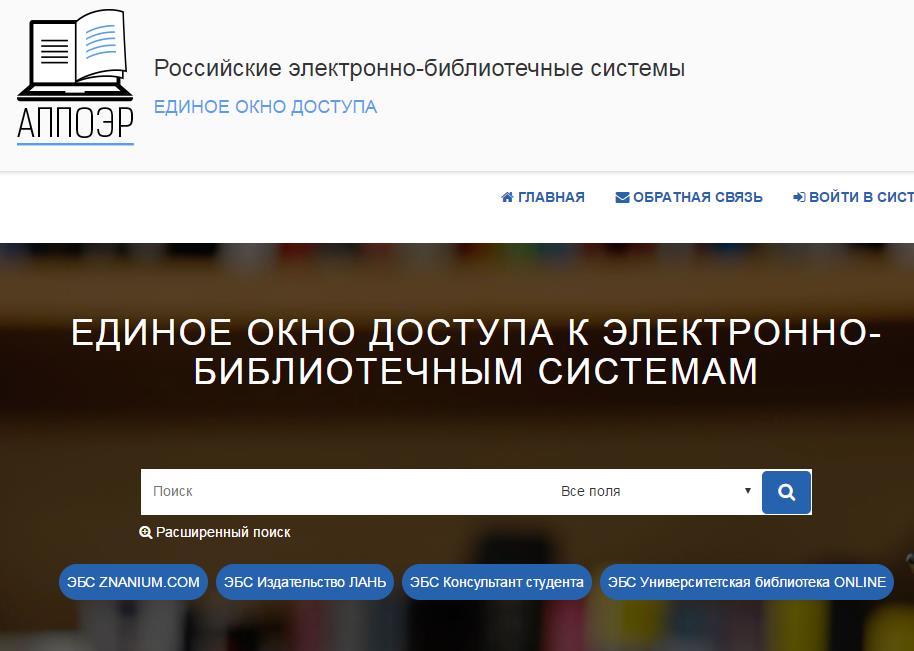Select ВОЙТИ В СИСТЕМУ in the navigation
This screenshot has width=914, height=651.
[860, 197]
